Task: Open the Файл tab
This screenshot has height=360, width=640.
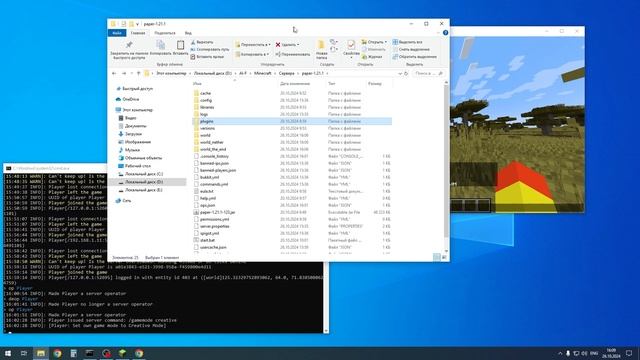Action: [x=117, y=33]
